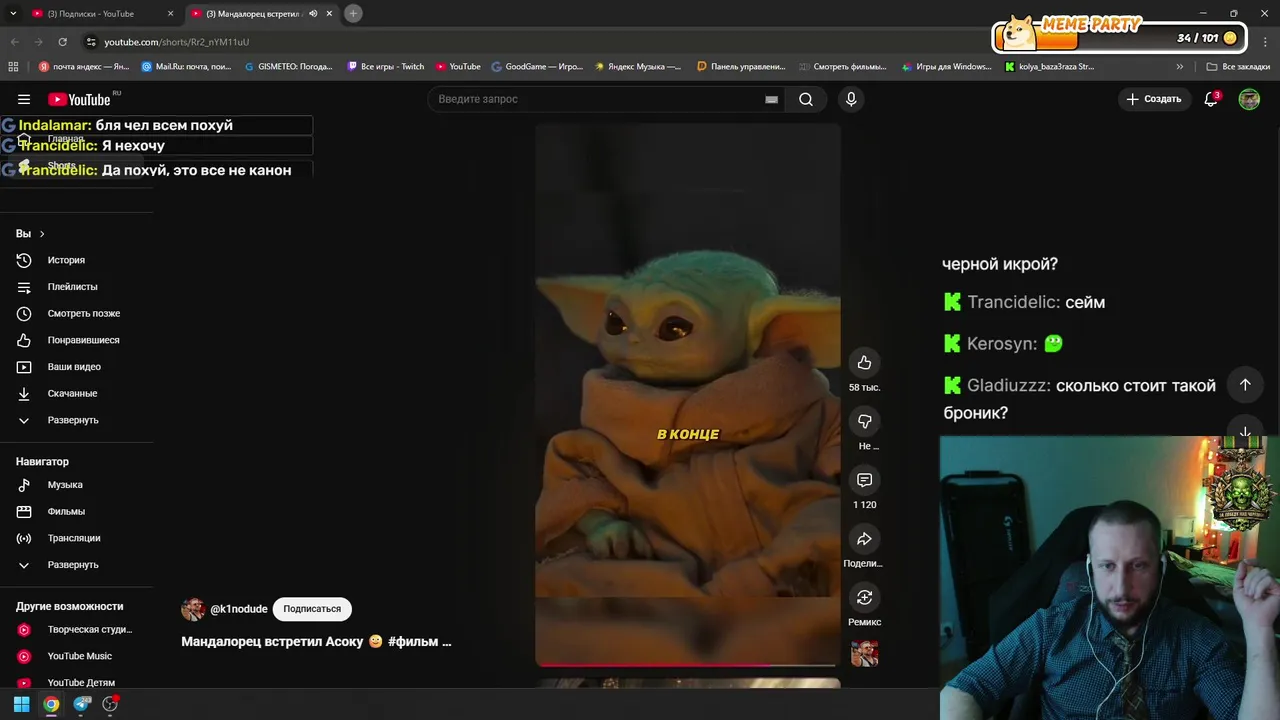Screen dimensions: 1280x720
Task: Click the Создать button
Action: (x=1154, y=99)
